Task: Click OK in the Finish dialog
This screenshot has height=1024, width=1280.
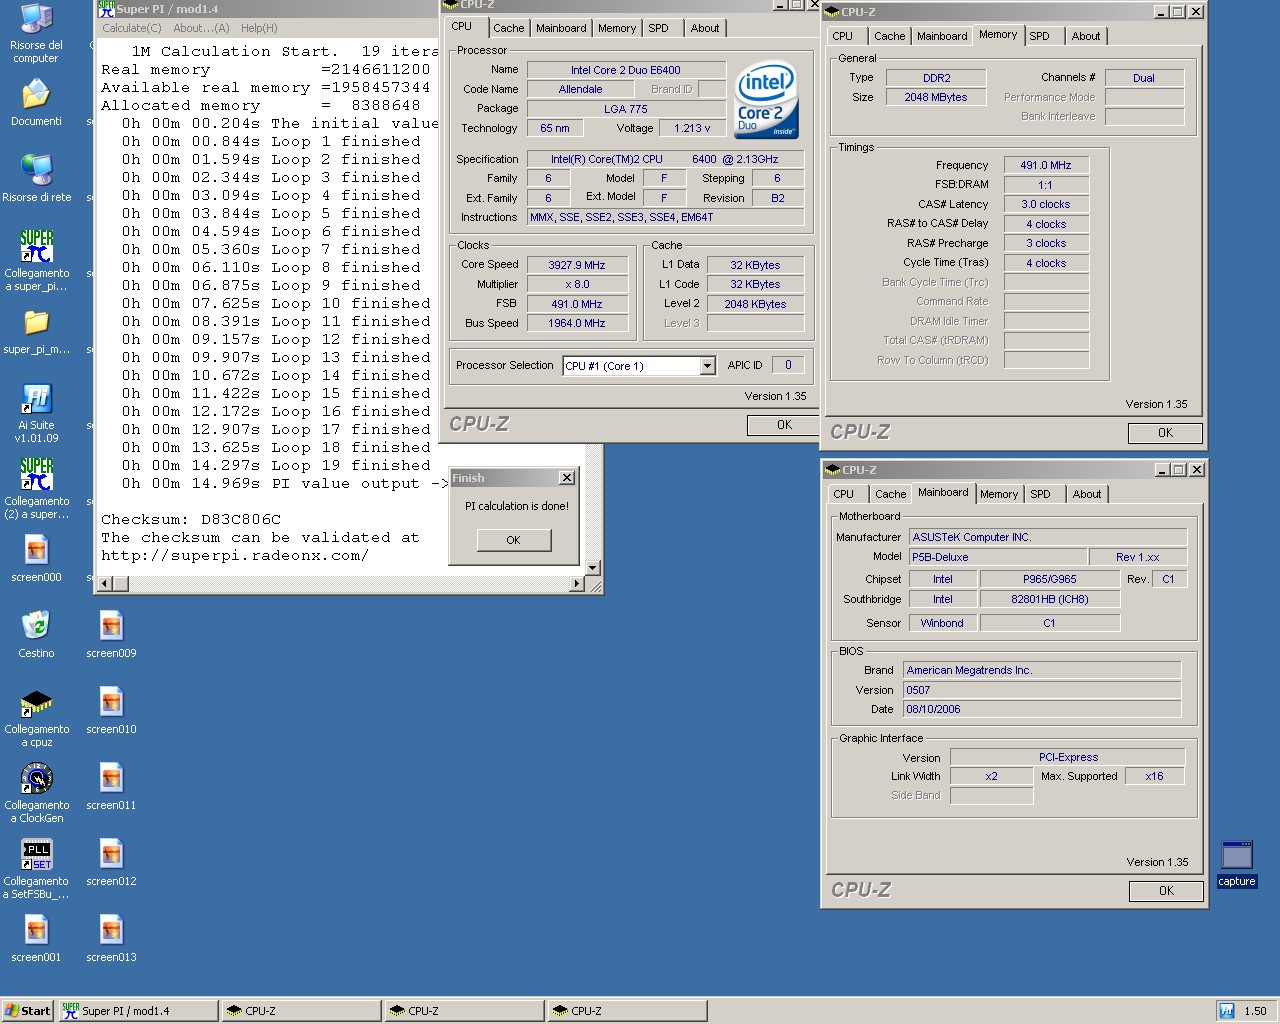Action: tap(513, 540)
